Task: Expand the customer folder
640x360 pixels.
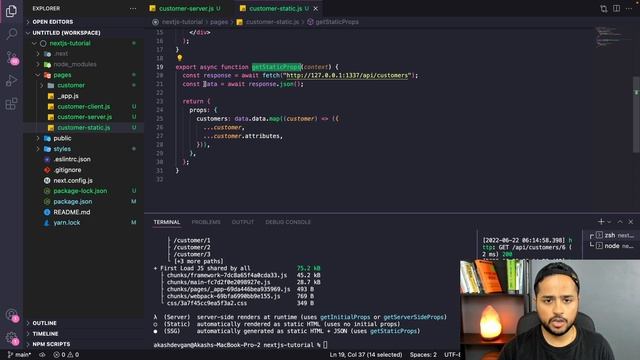Action: [x=71, y=85]
